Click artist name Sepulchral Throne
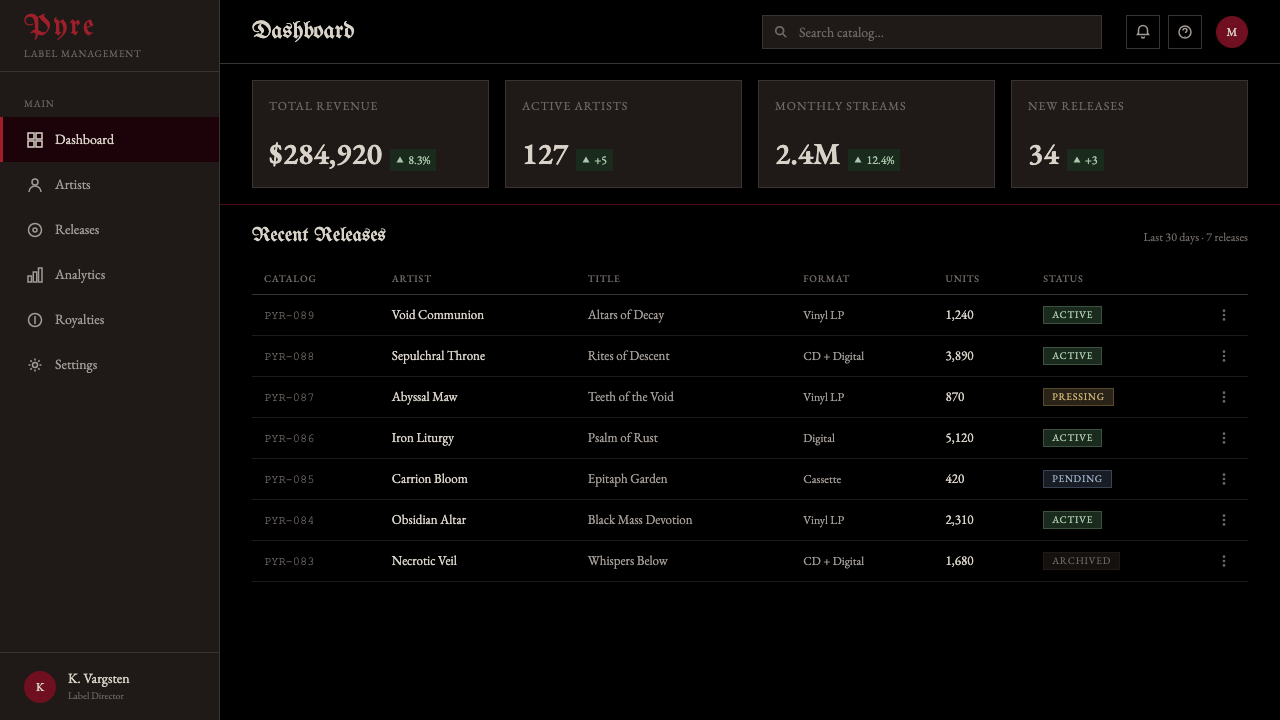The width and height of the screenshot is (1280, 720). pos(438,356)
